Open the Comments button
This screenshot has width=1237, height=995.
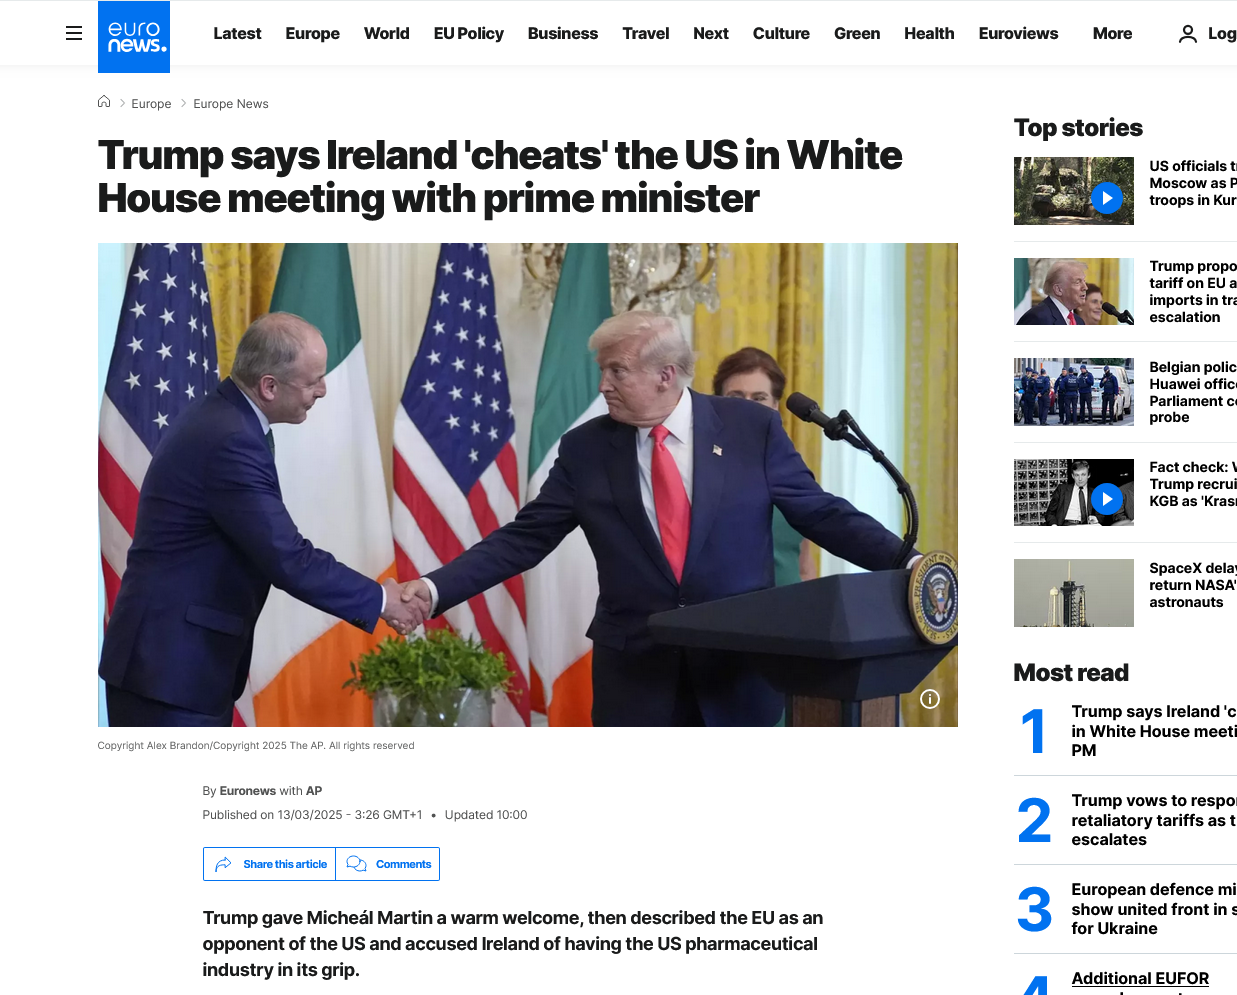(388, 864)
